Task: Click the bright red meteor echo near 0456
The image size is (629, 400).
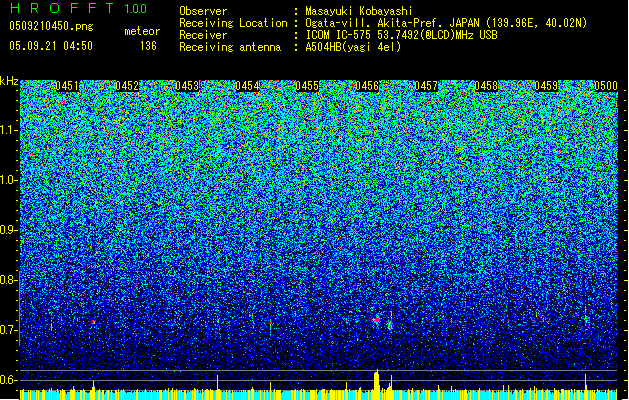Action: click(x=377, y=320)
